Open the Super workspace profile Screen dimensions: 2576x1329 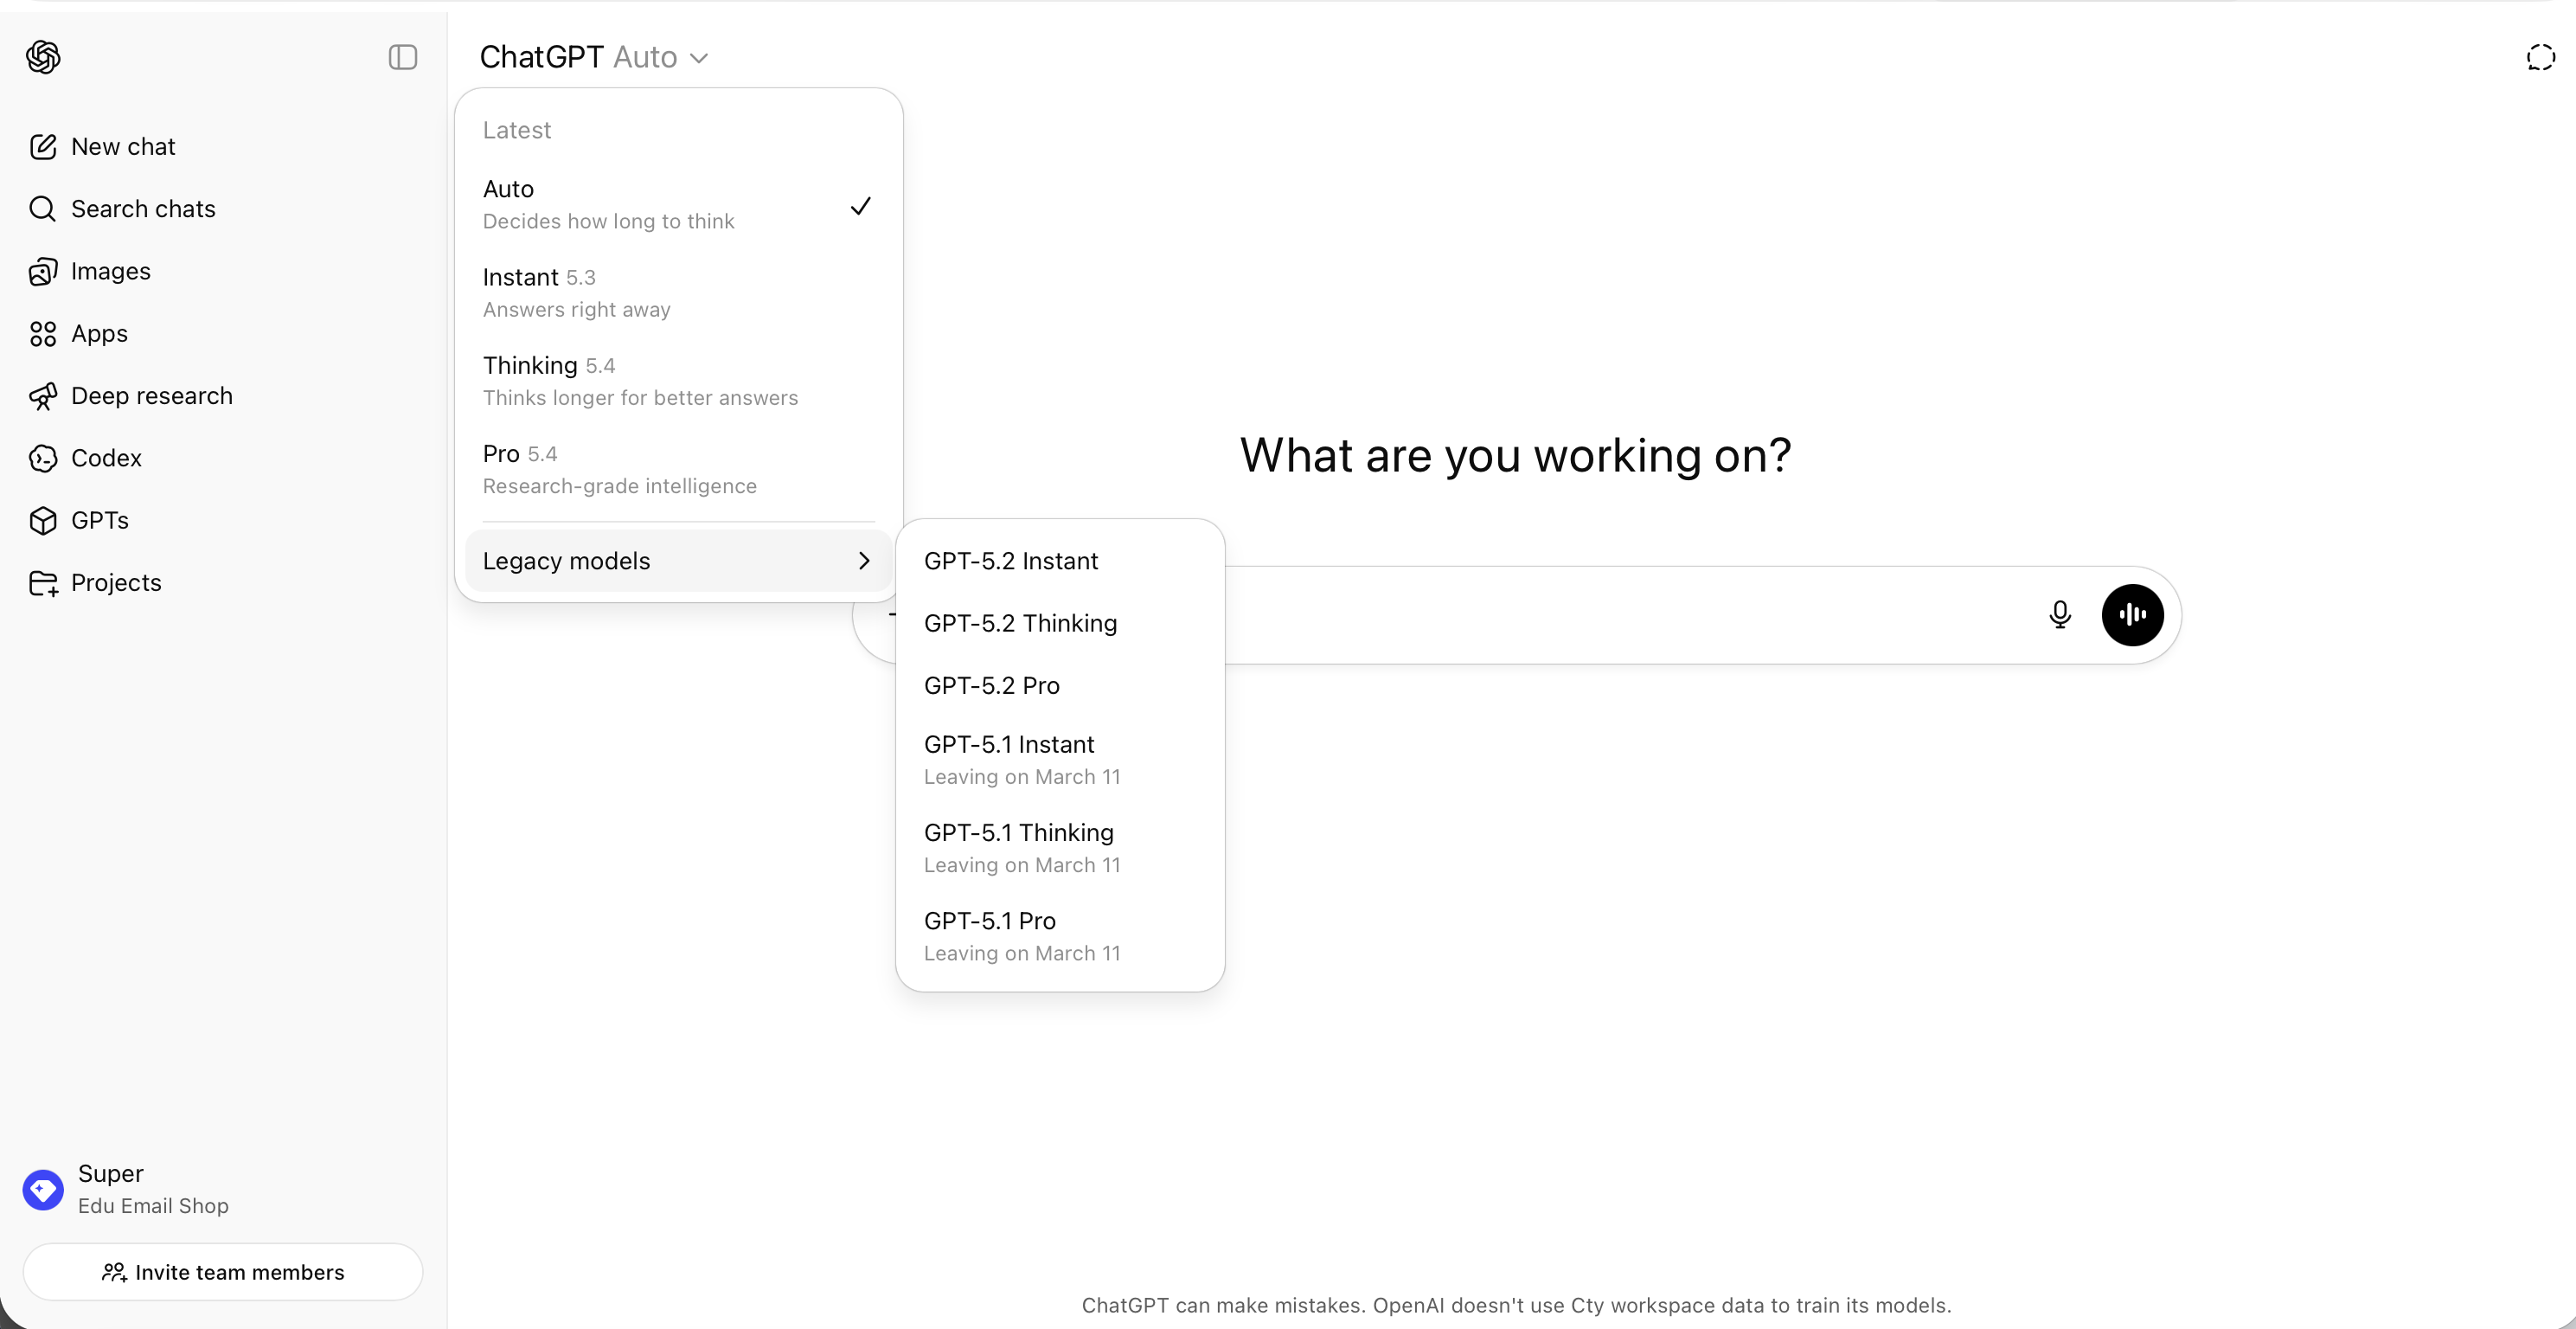128,1188
